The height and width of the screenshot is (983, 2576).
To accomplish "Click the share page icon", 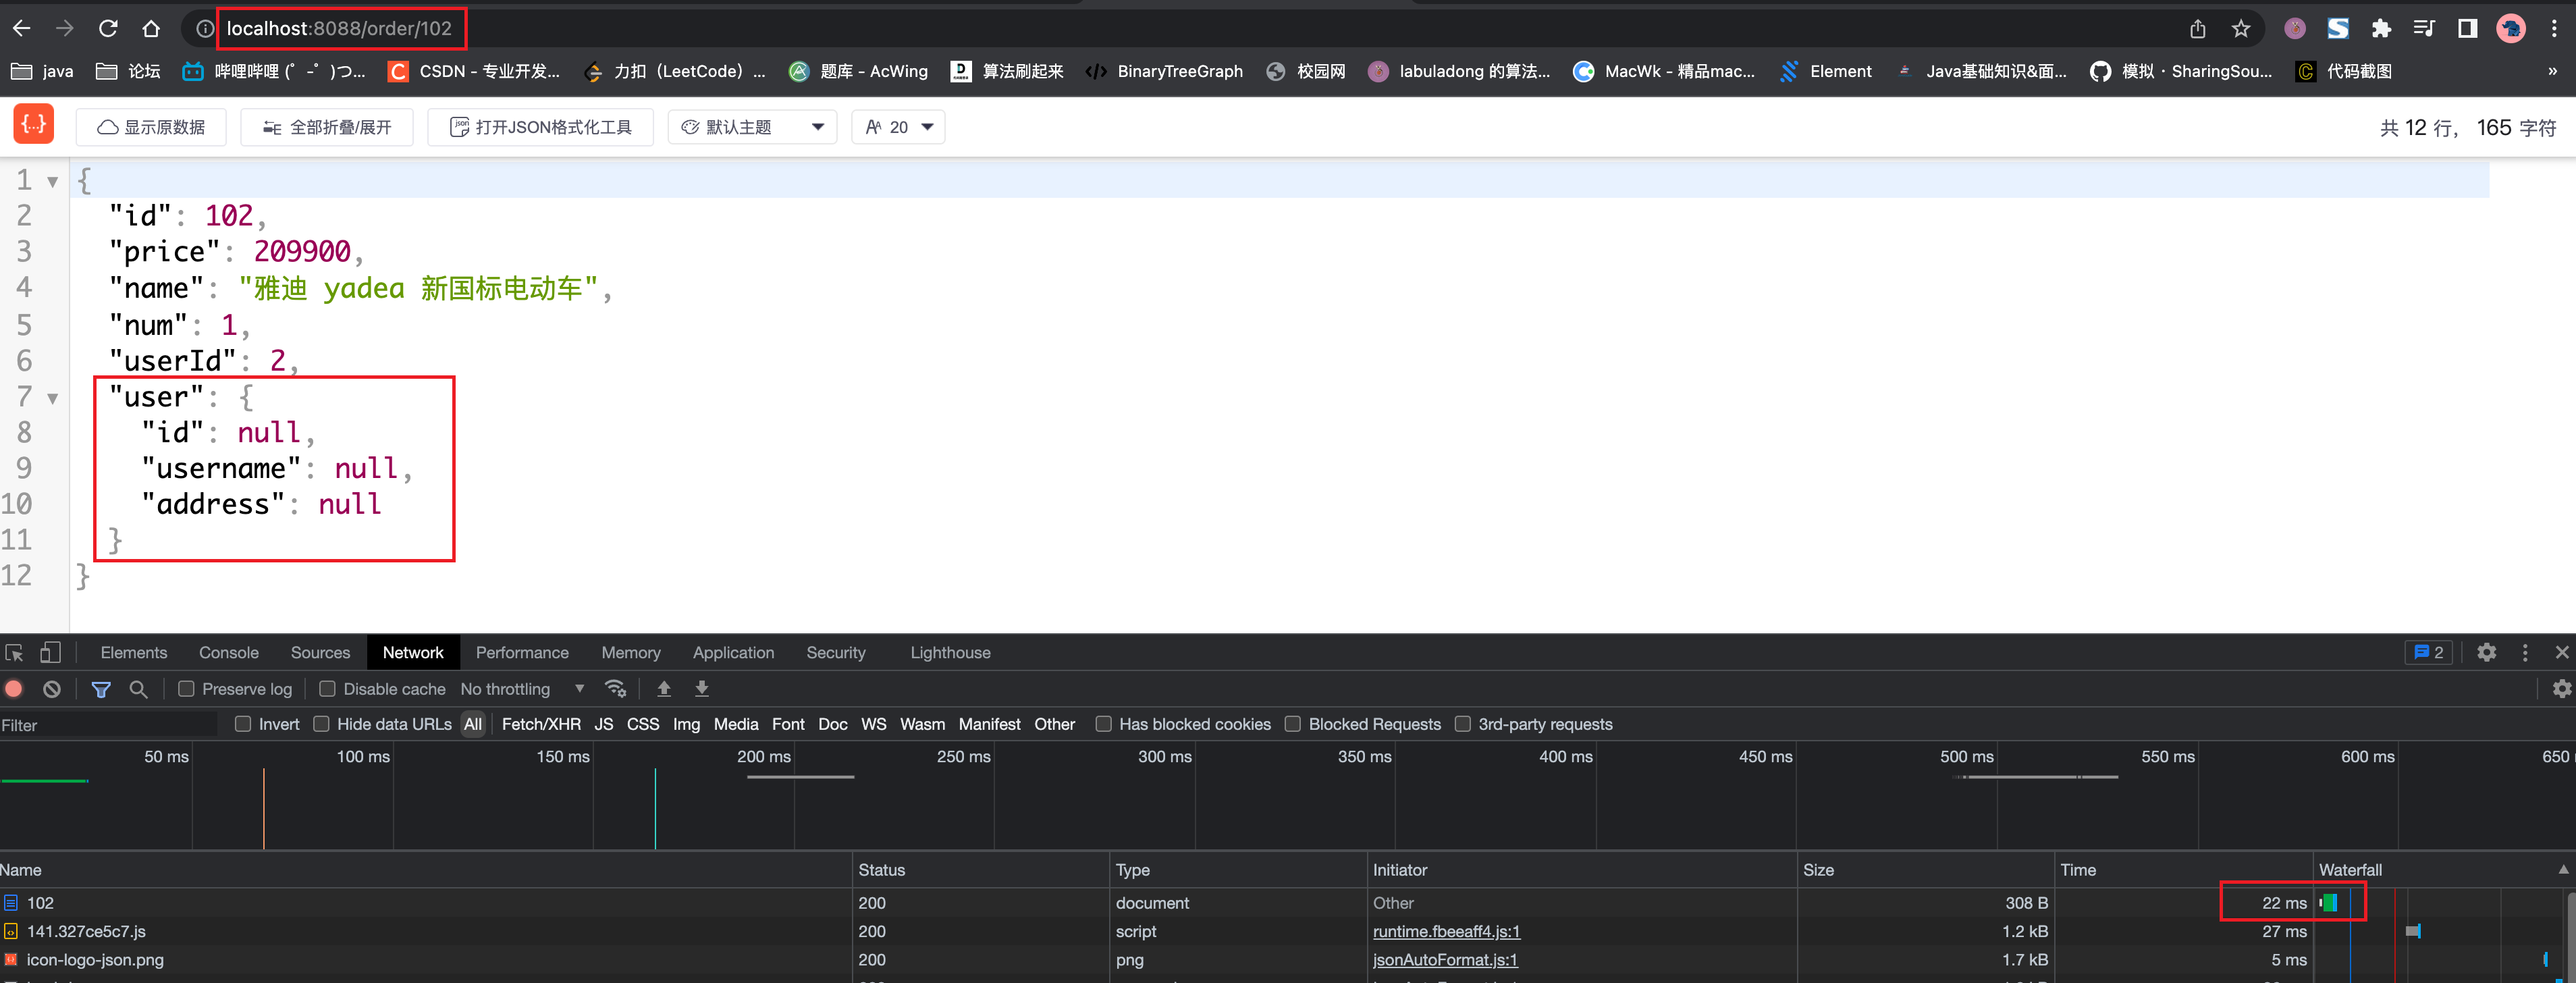I will tap(2197, 28).
